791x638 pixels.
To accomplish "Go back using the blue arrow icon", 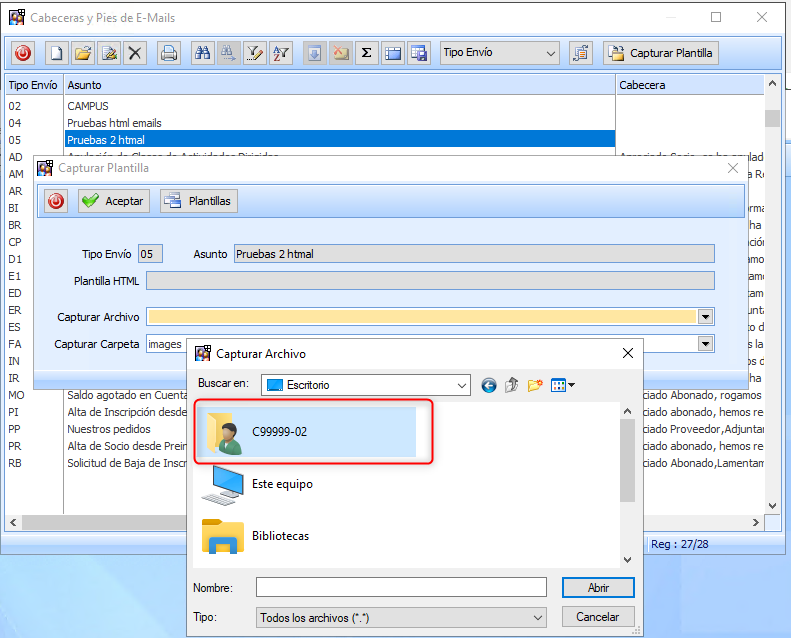I will (x=489, y=385).
